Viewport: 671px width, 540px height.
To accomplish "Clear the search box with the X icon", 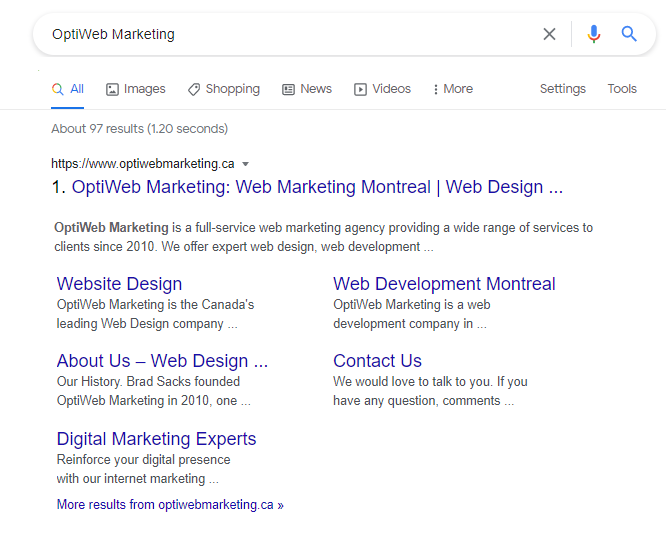I will click(549, 34).
